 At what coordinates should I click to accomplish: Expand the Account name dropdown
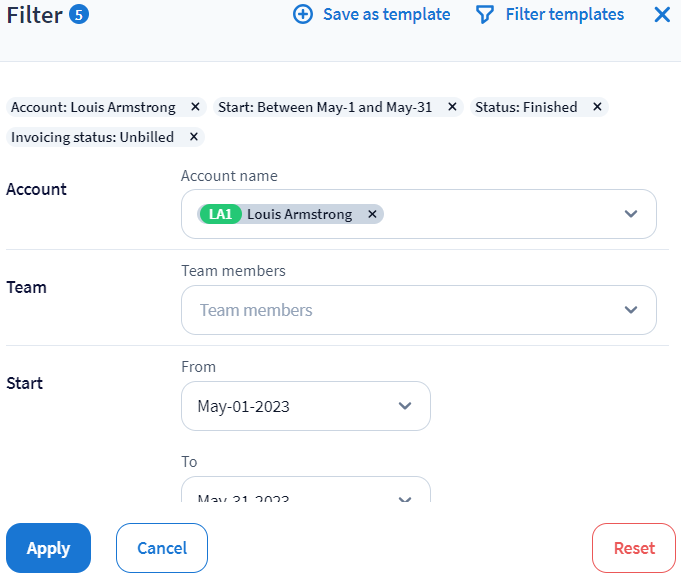coord(630,214)
